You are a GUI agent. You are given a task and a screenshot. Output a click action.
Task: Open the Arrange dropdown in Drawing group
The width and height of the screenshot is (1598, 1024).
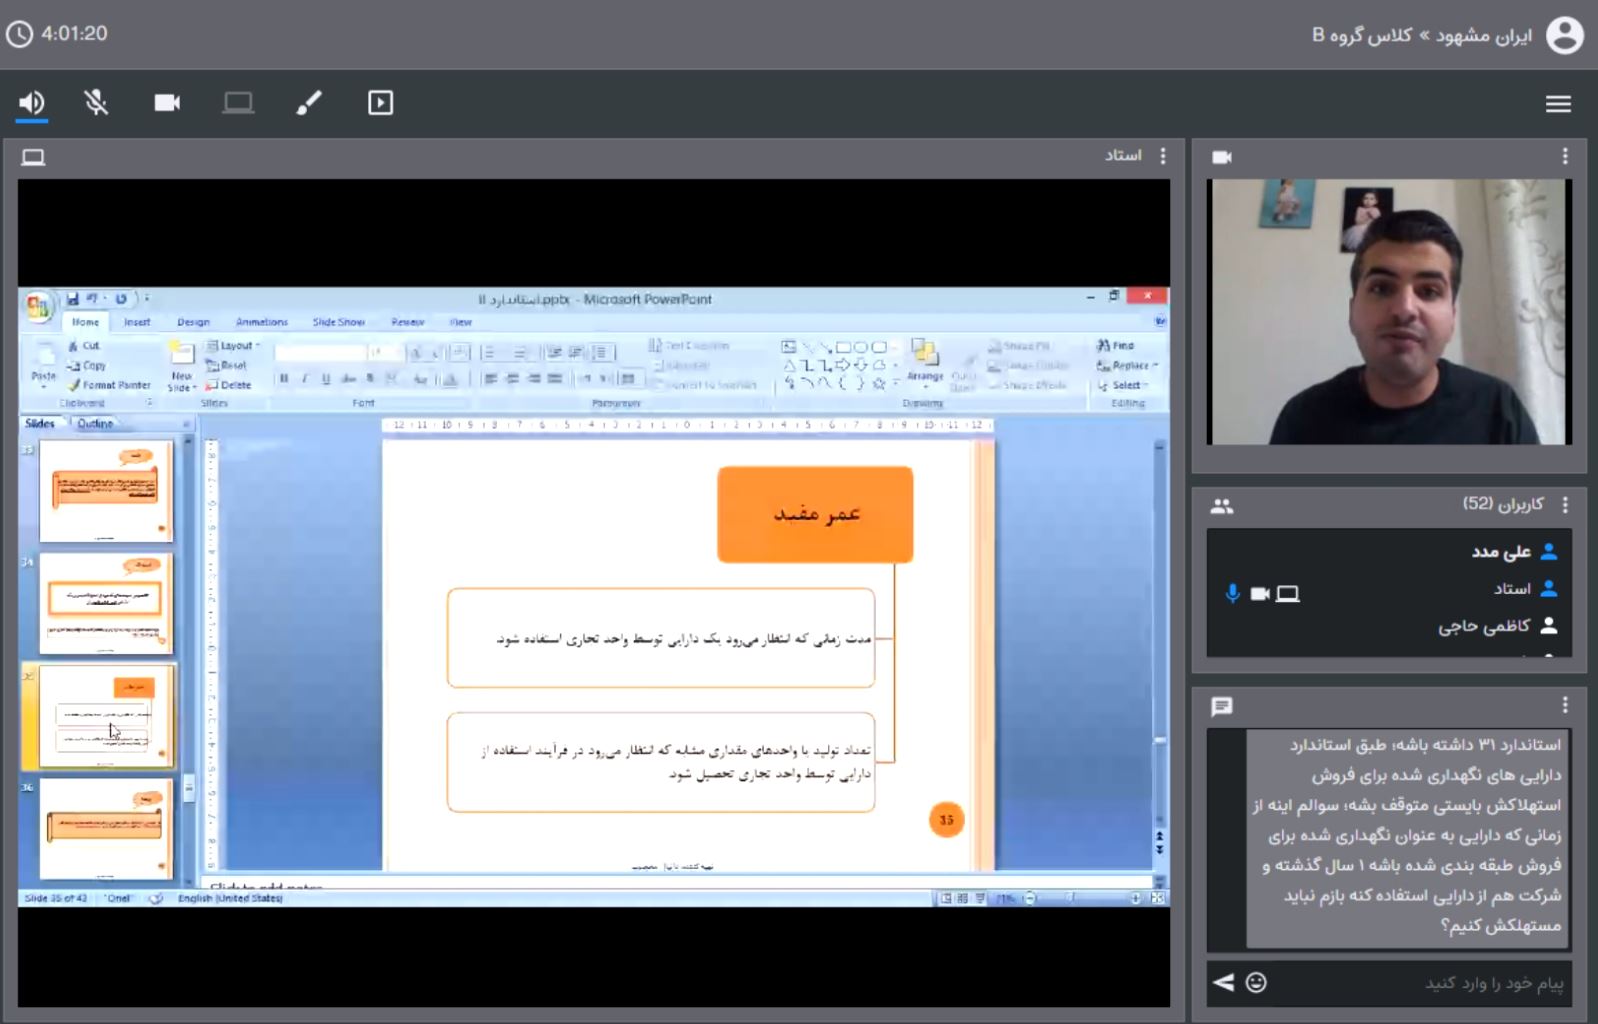(925, 362)
